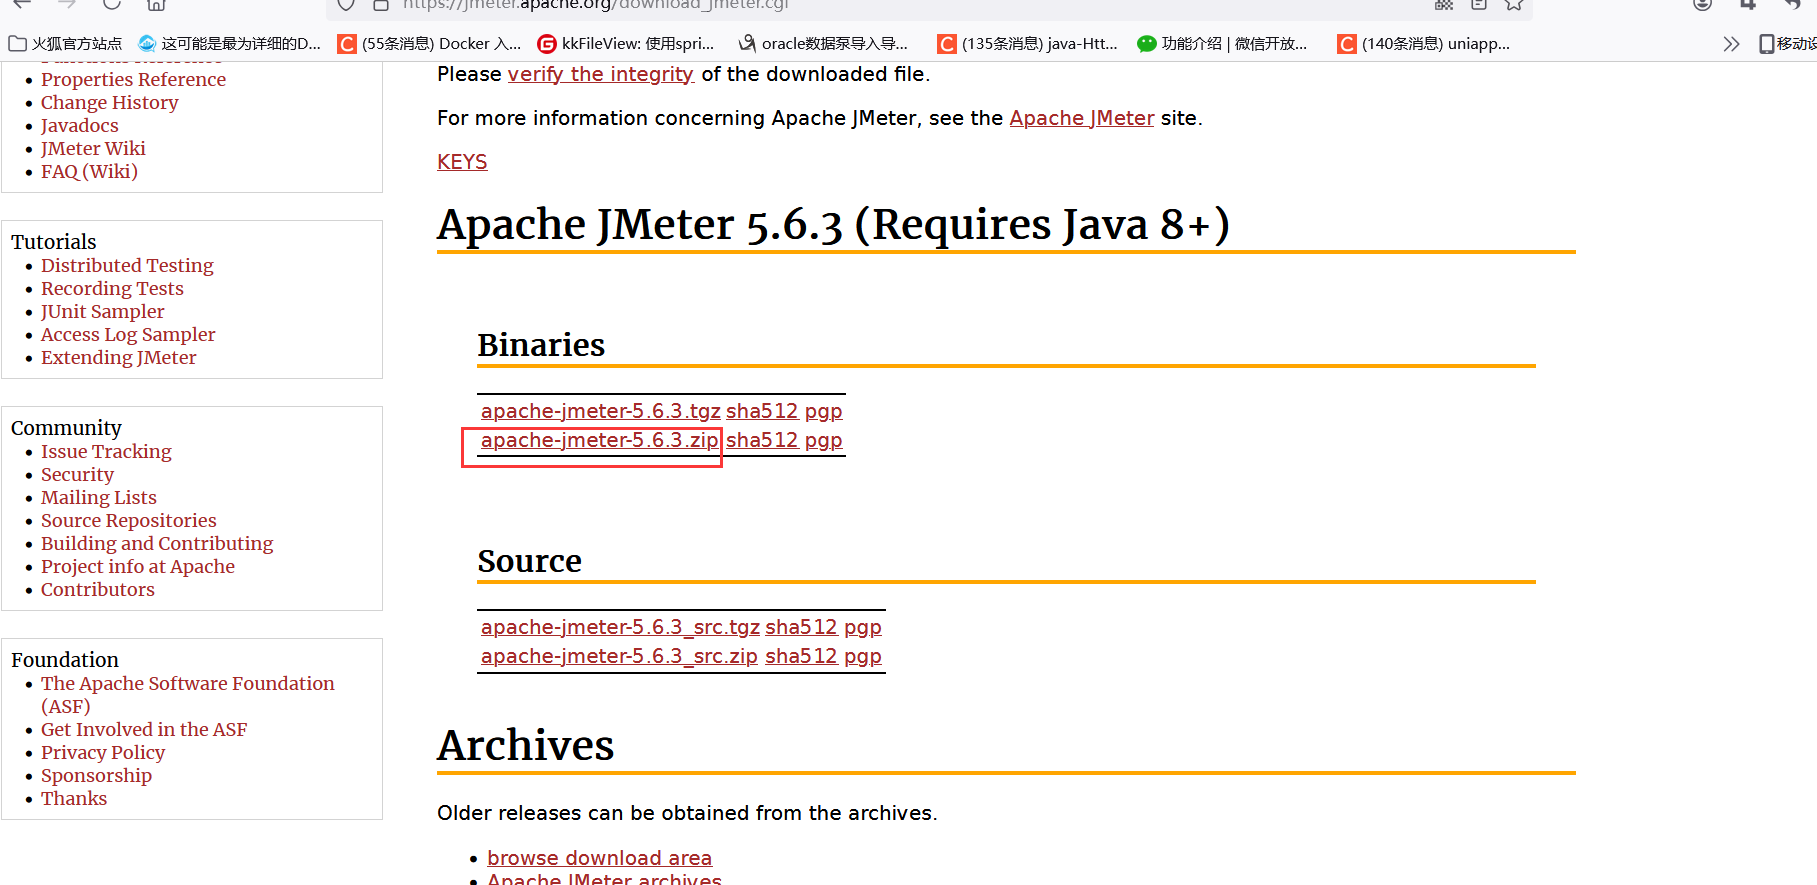1817x885 pixels.
Task: Open Contributors link
Action: pyautogui.click(x=97, y=589)
